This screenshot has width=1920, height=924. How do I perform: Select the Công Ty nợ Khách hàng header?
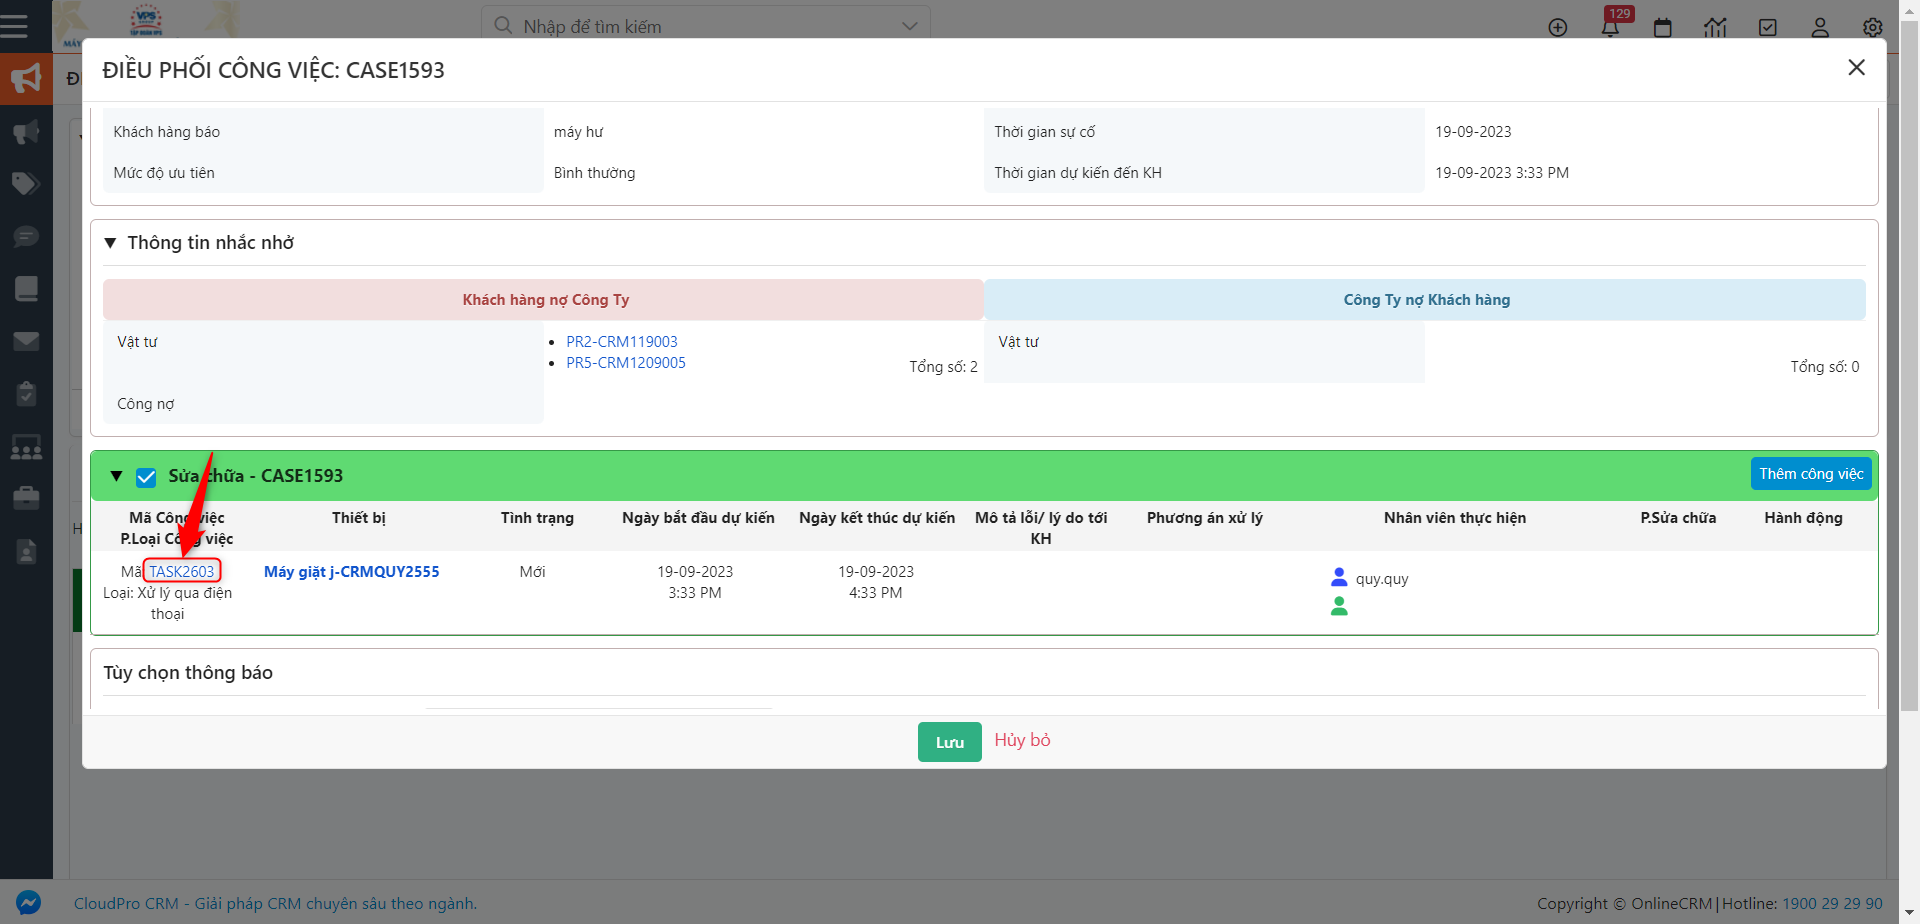point(1426,300)
